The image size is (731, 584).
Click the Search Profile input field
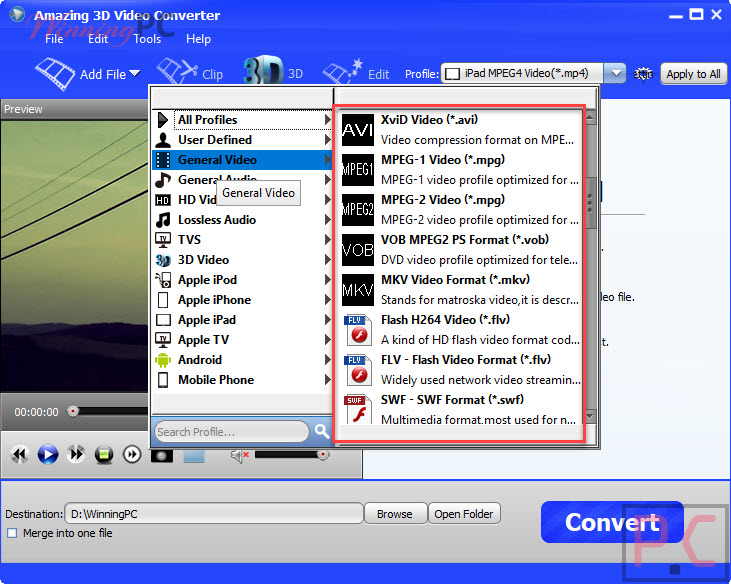(231, 432)
